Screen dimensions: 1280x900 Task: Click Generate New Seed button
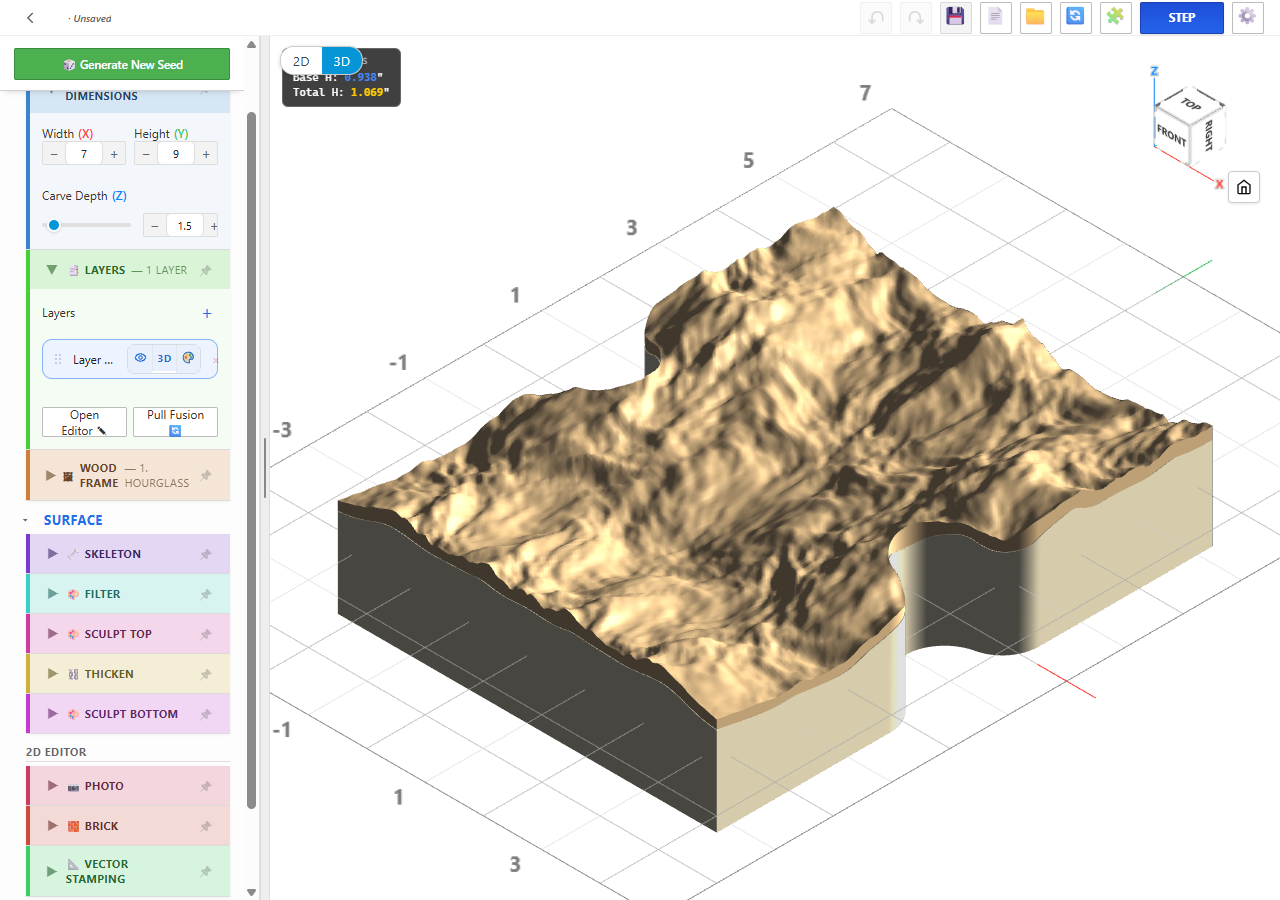(x=122, y=64)
